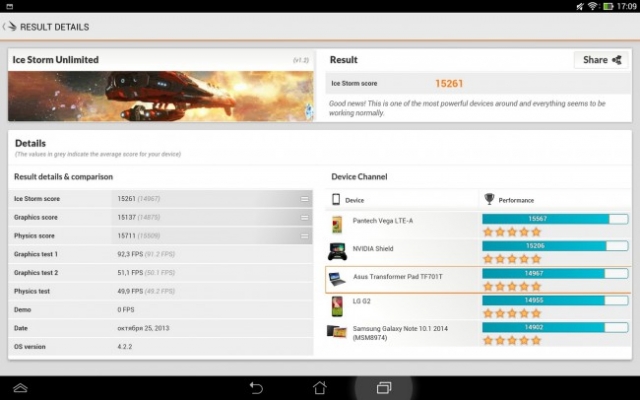Screen dimensions: 640x400
Task: Click the LG G2 star rating
Action: [512, 313]
